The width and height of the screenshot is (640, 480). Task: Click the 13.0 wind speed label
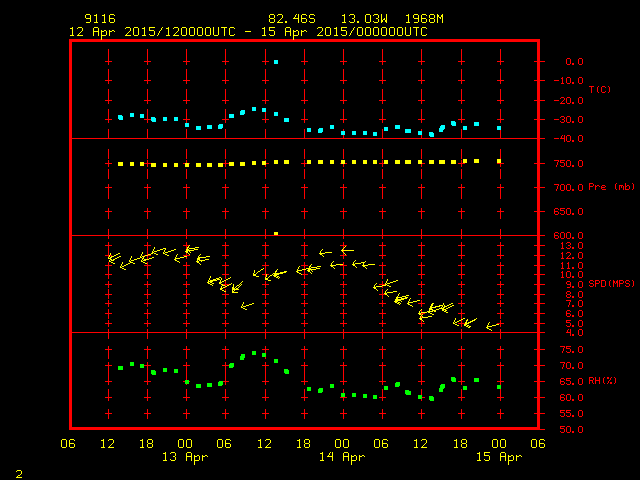click(x=572, y=246)
